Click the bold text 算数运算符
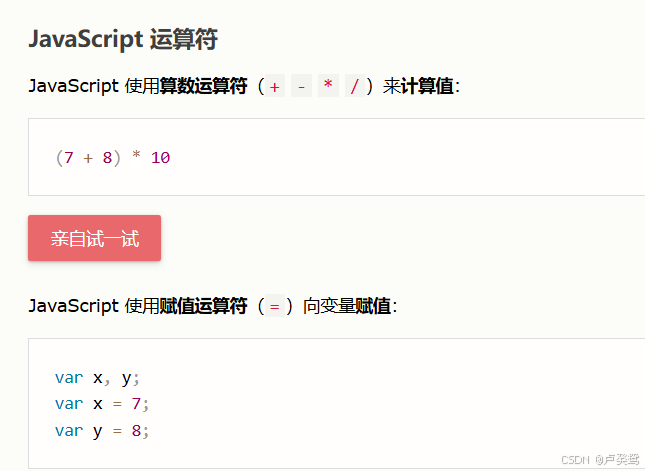Viewport: 645px width, 471px height. (x=204, y=86)
